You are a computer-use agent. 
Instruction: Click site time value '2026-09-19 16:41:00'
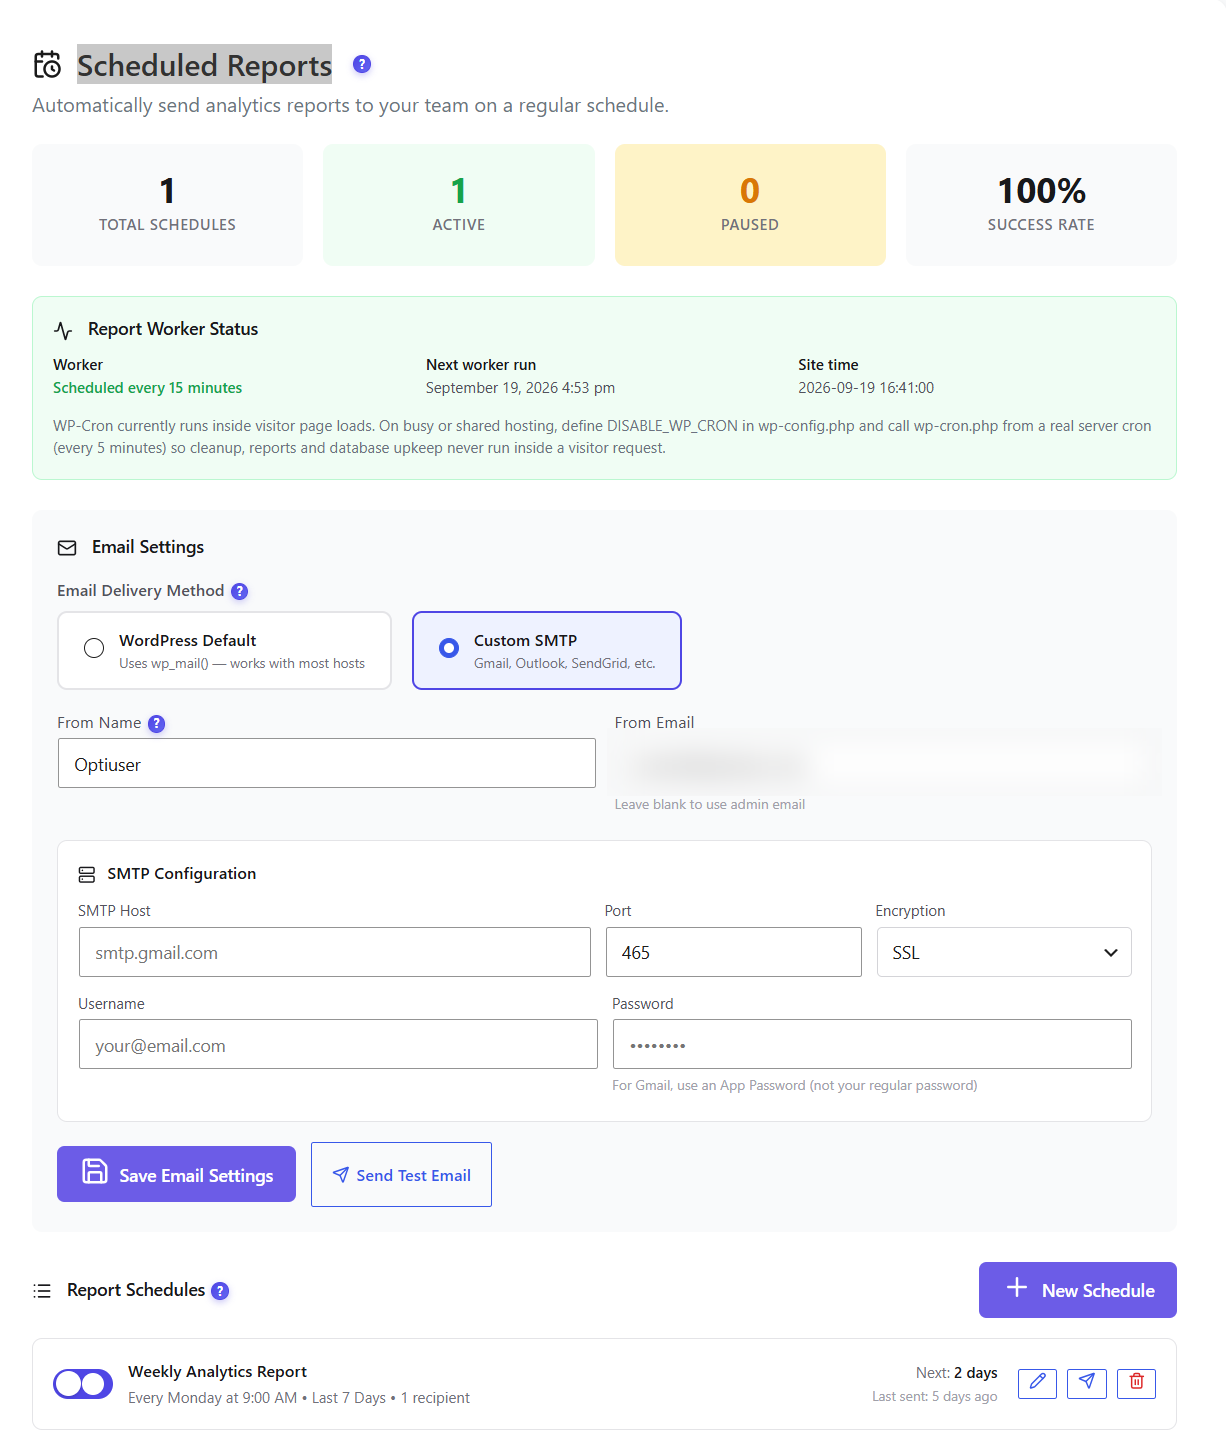click(866, 388)
